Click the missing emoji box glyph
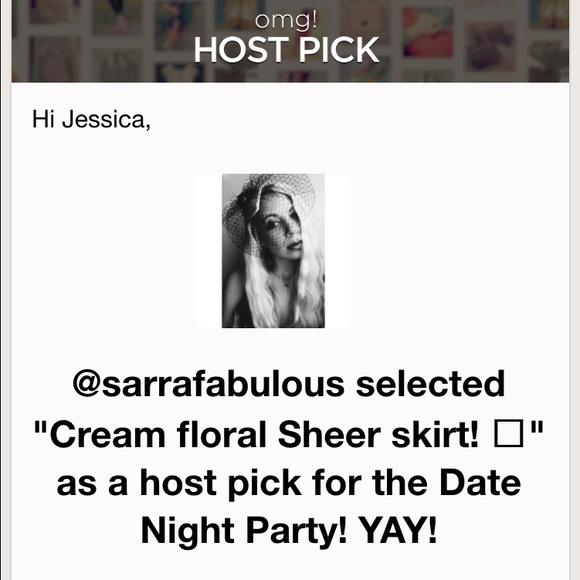 click(509, 434)
